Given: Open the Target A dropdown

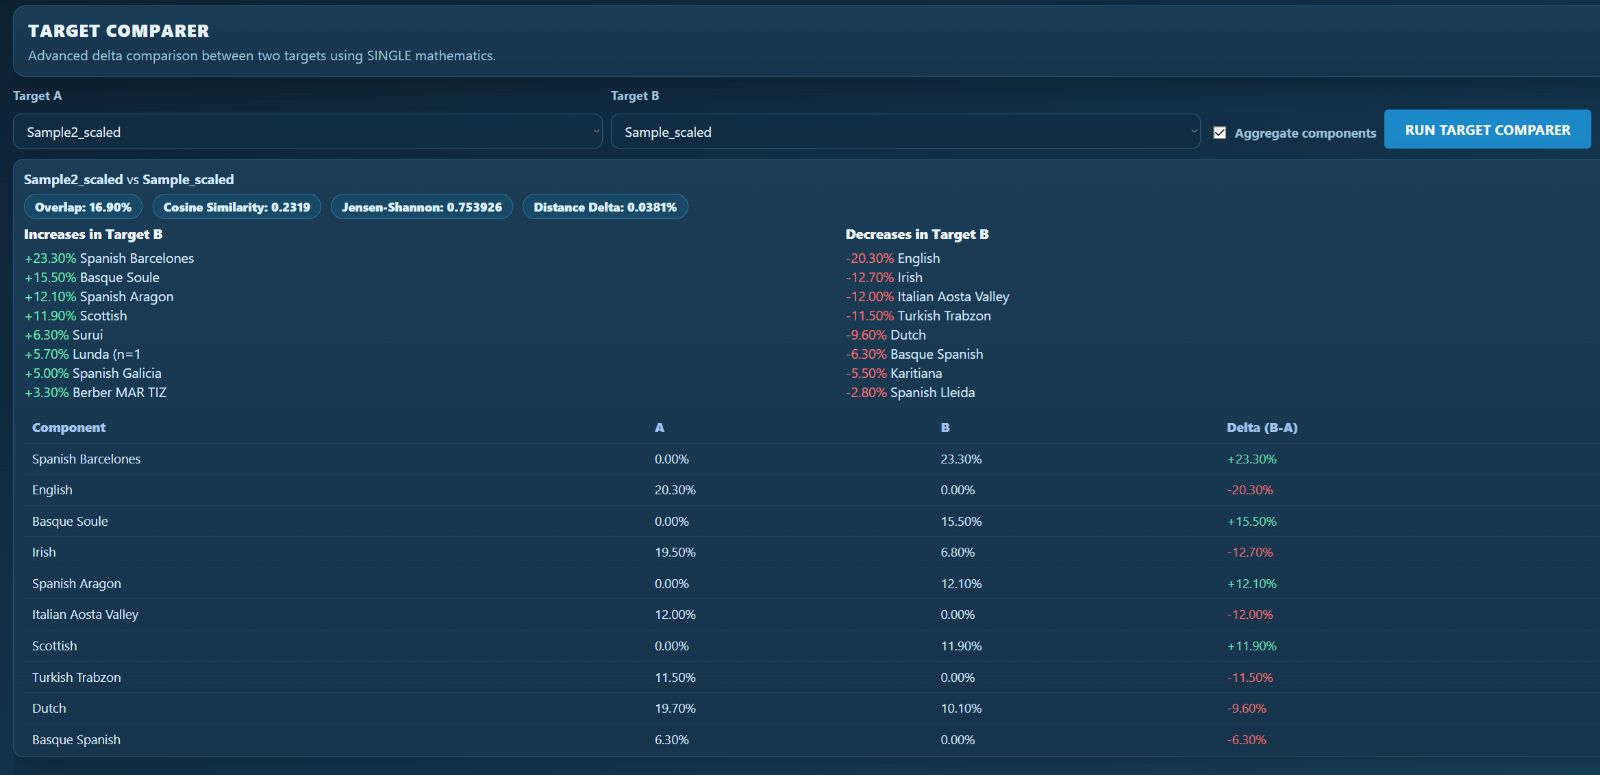Looking at the screenshot, I should [x=307, y=132].
